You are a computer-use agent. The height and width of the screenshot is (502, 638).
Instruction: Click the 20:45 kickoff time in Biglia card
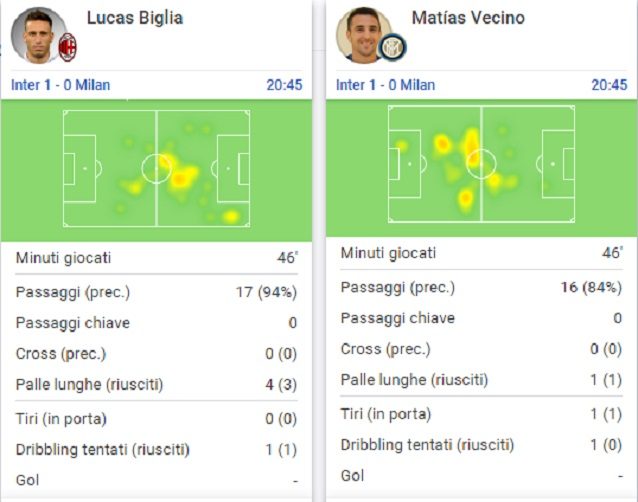[x=284, y=85]
